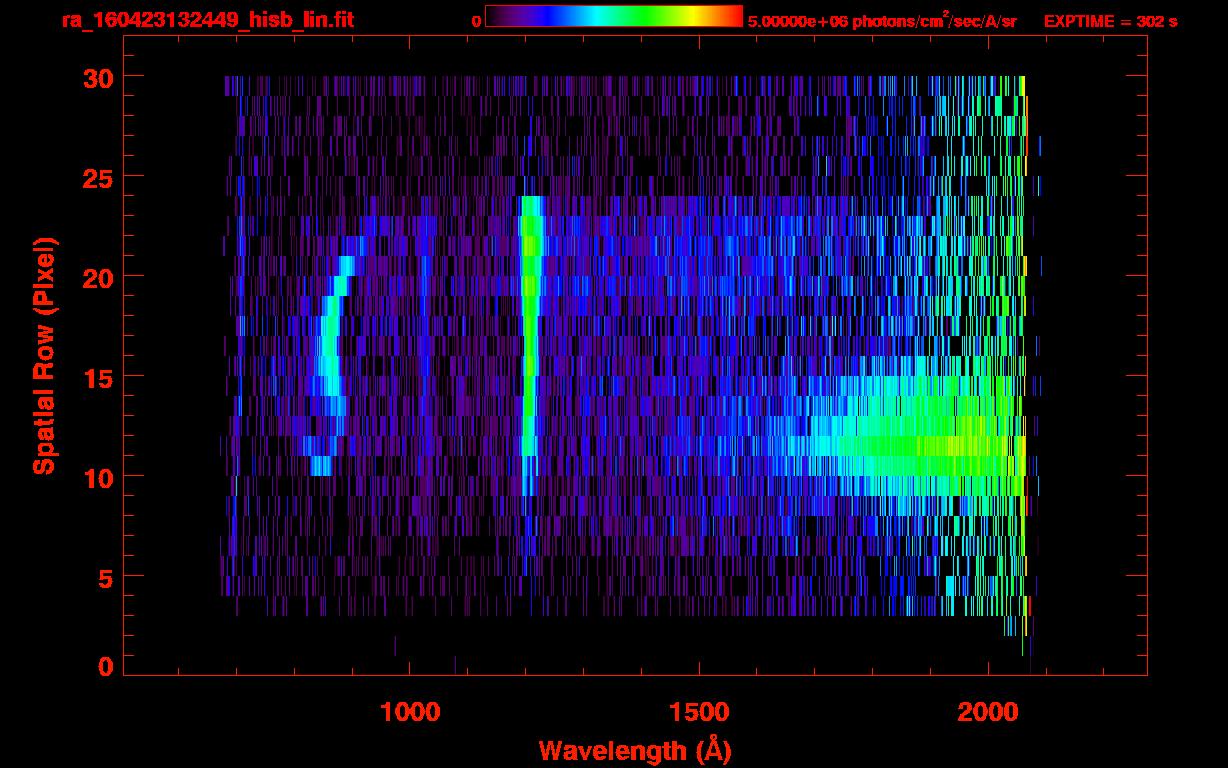Click the 2000 tick label on wavelength axis
This screenshot has height=768, width=1228.
tap(988, 712)
